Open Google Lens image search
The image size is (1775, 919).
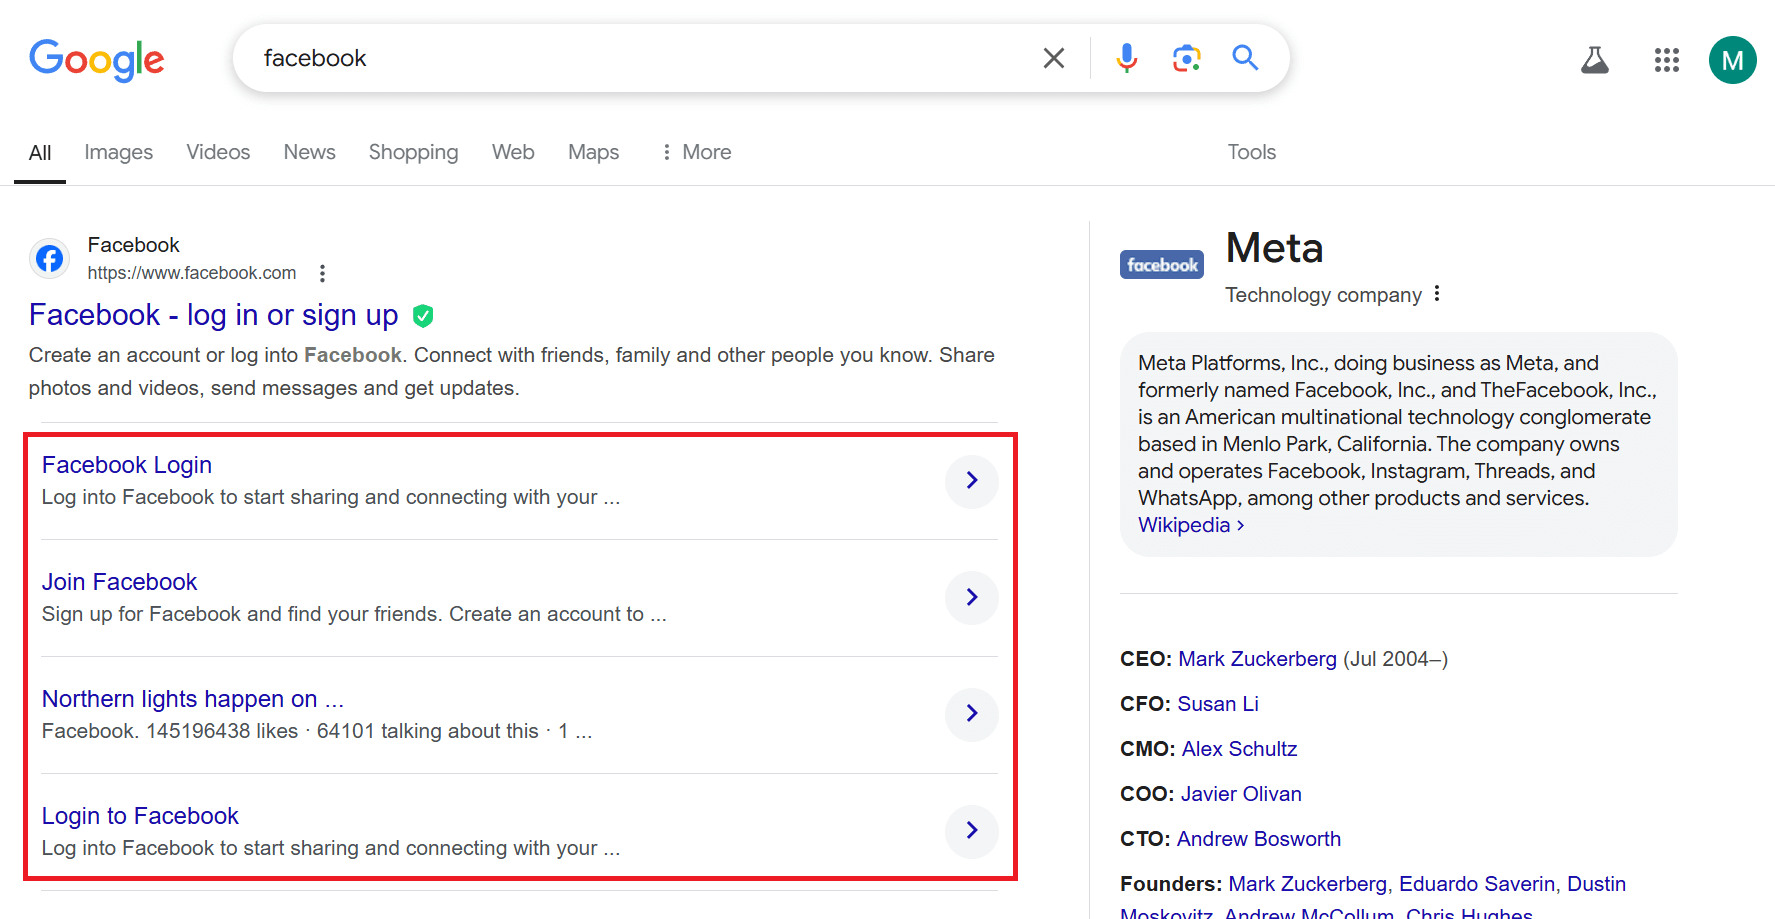[1186, 58]
